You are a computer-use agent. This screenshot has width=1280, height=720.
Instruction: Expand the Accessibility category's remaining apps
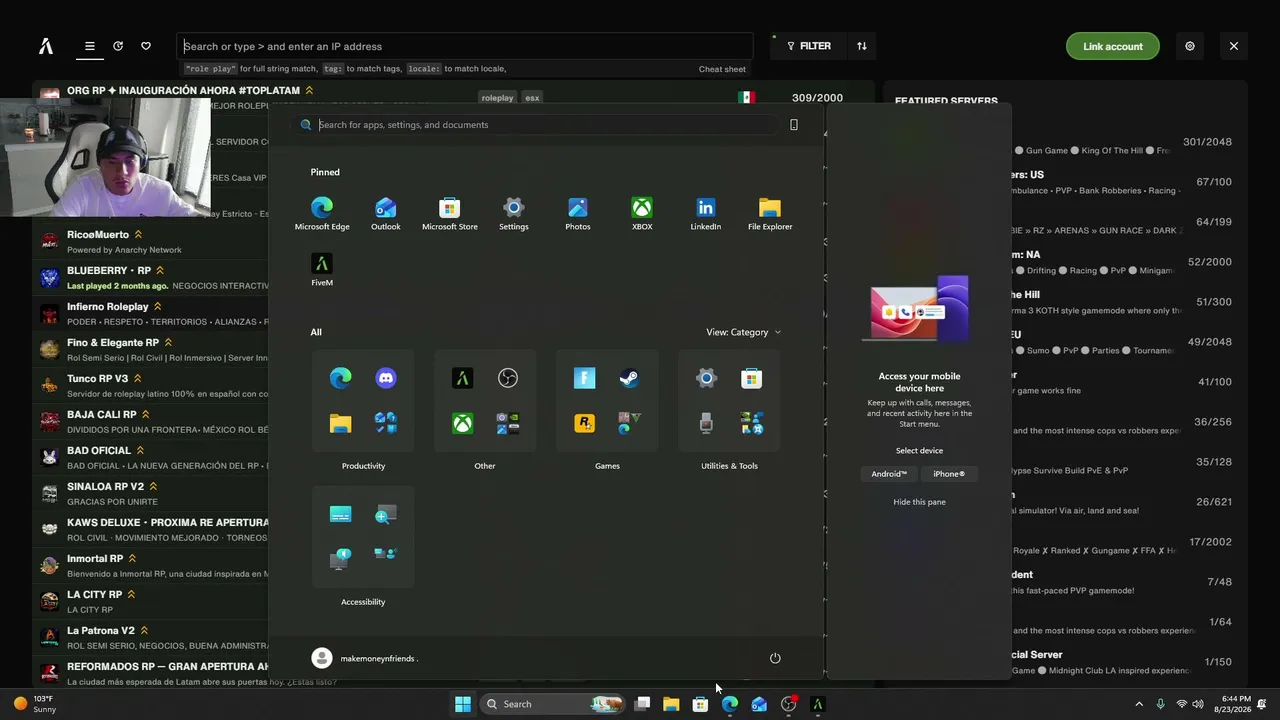tap(386, 553)
